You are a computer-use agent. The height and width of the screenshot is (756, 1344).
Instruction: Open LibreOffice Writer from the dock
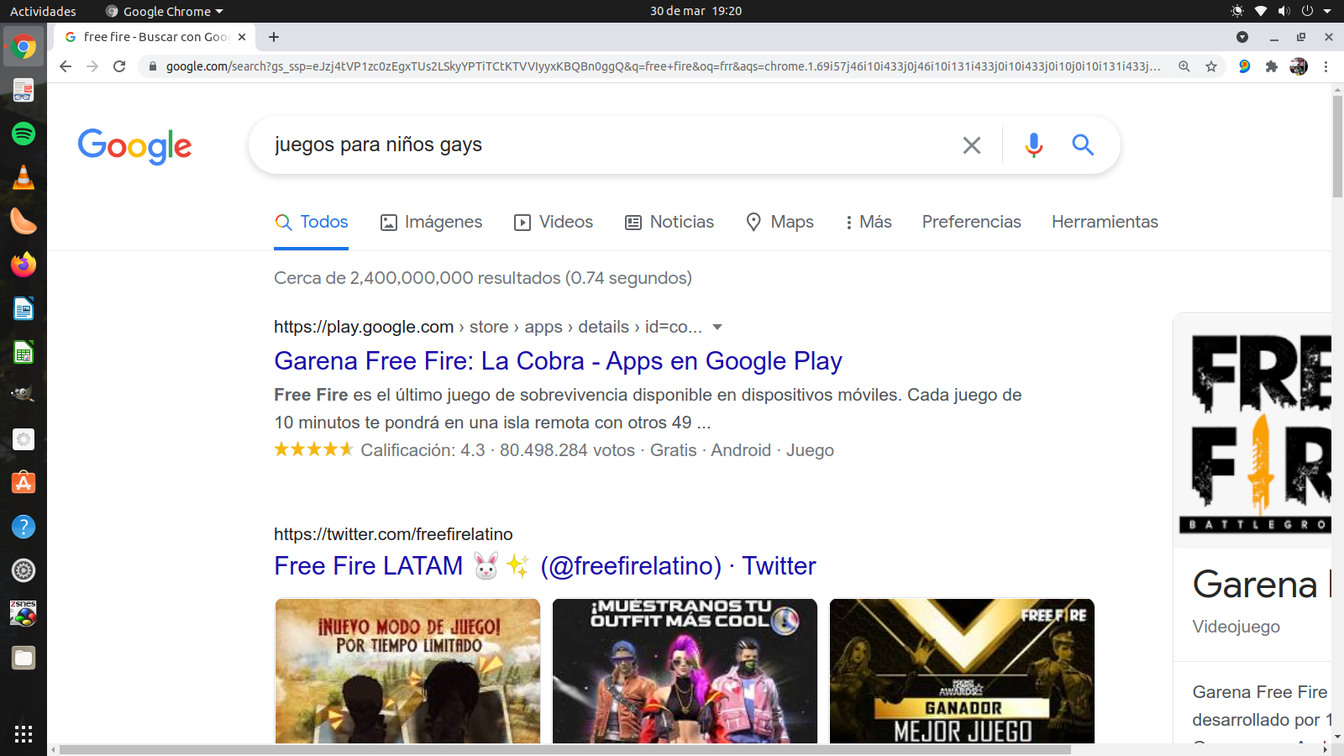pos(23,308)
